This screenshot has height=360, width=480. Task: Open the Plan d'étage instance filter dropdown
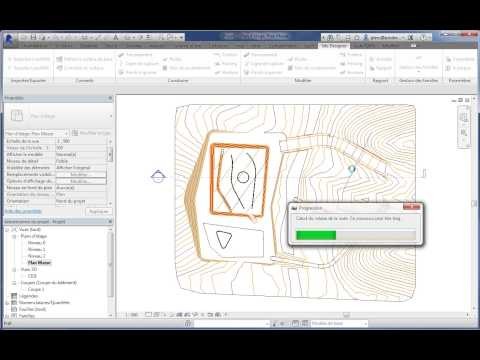click(36, 133)
